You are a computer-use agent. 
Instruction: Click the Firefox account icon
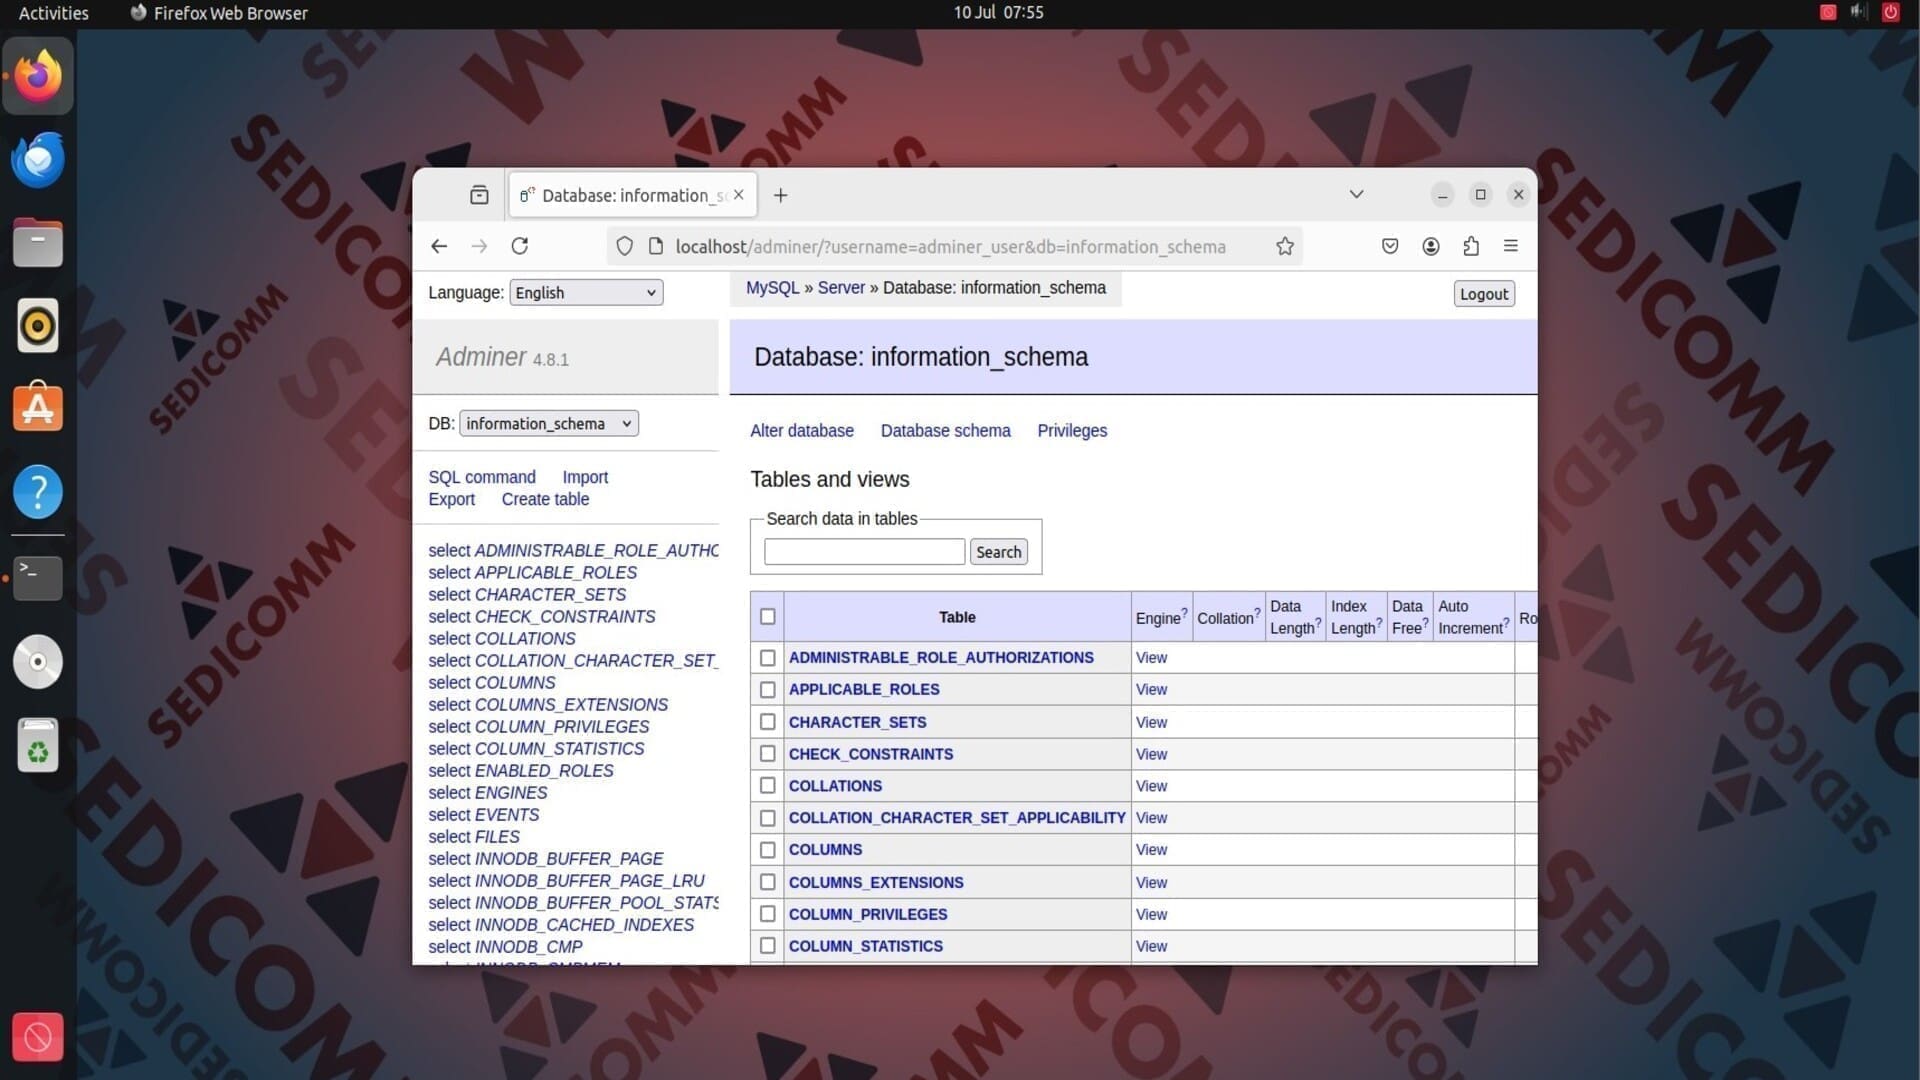tap(1431, 246)
